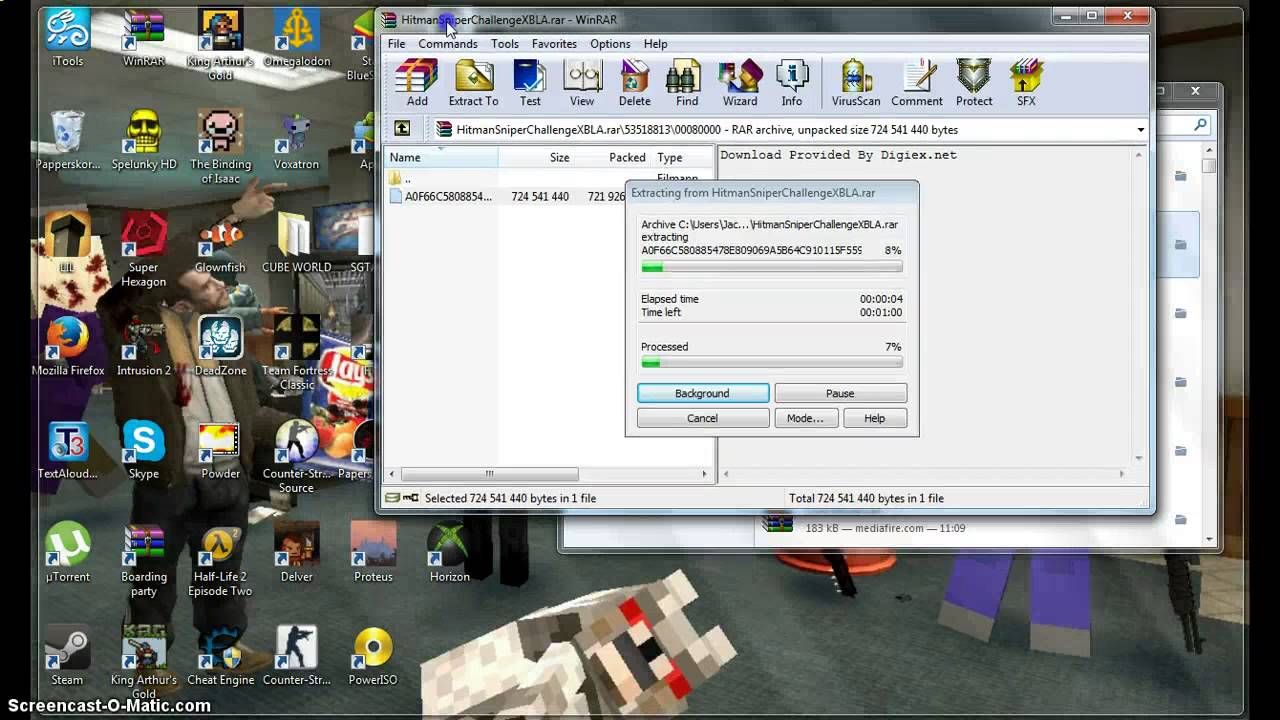
Task: Click the Find binoculars icon
Action: (x=687, y=83)
